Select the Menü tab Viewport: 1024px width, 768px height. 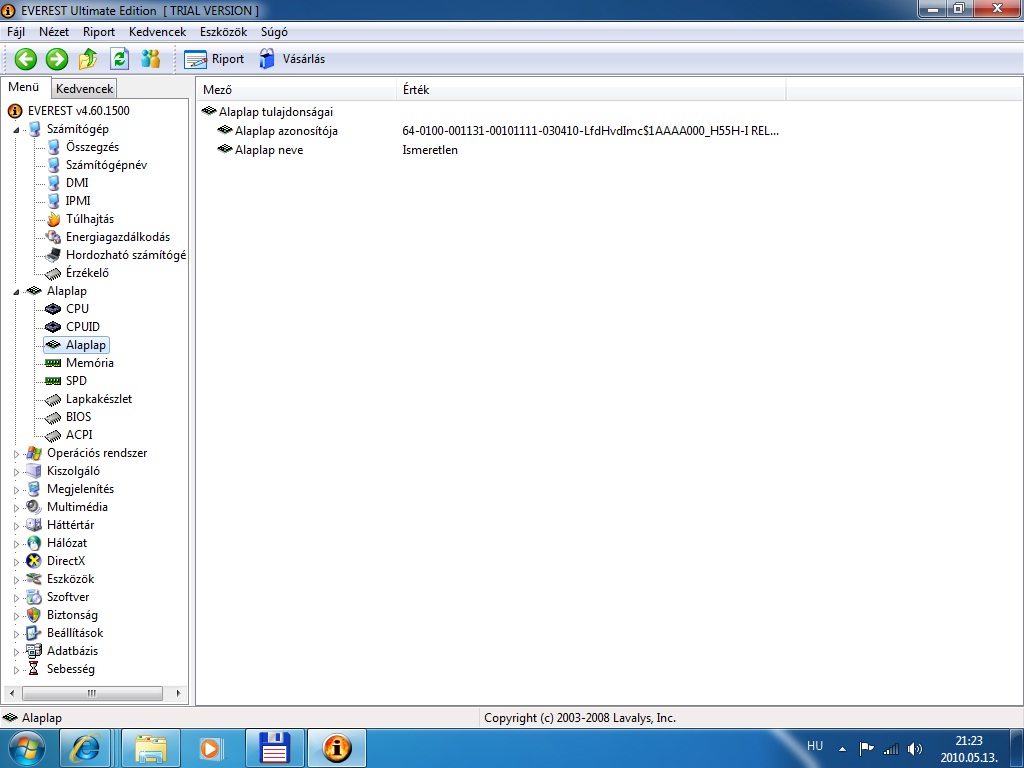pyautogui.click(x=24, y=87)
